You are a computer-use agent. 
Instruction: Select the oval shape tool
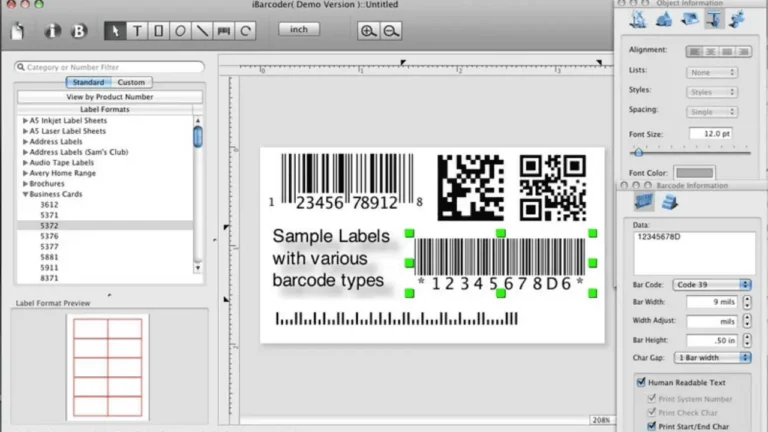(x=180, y=31)
